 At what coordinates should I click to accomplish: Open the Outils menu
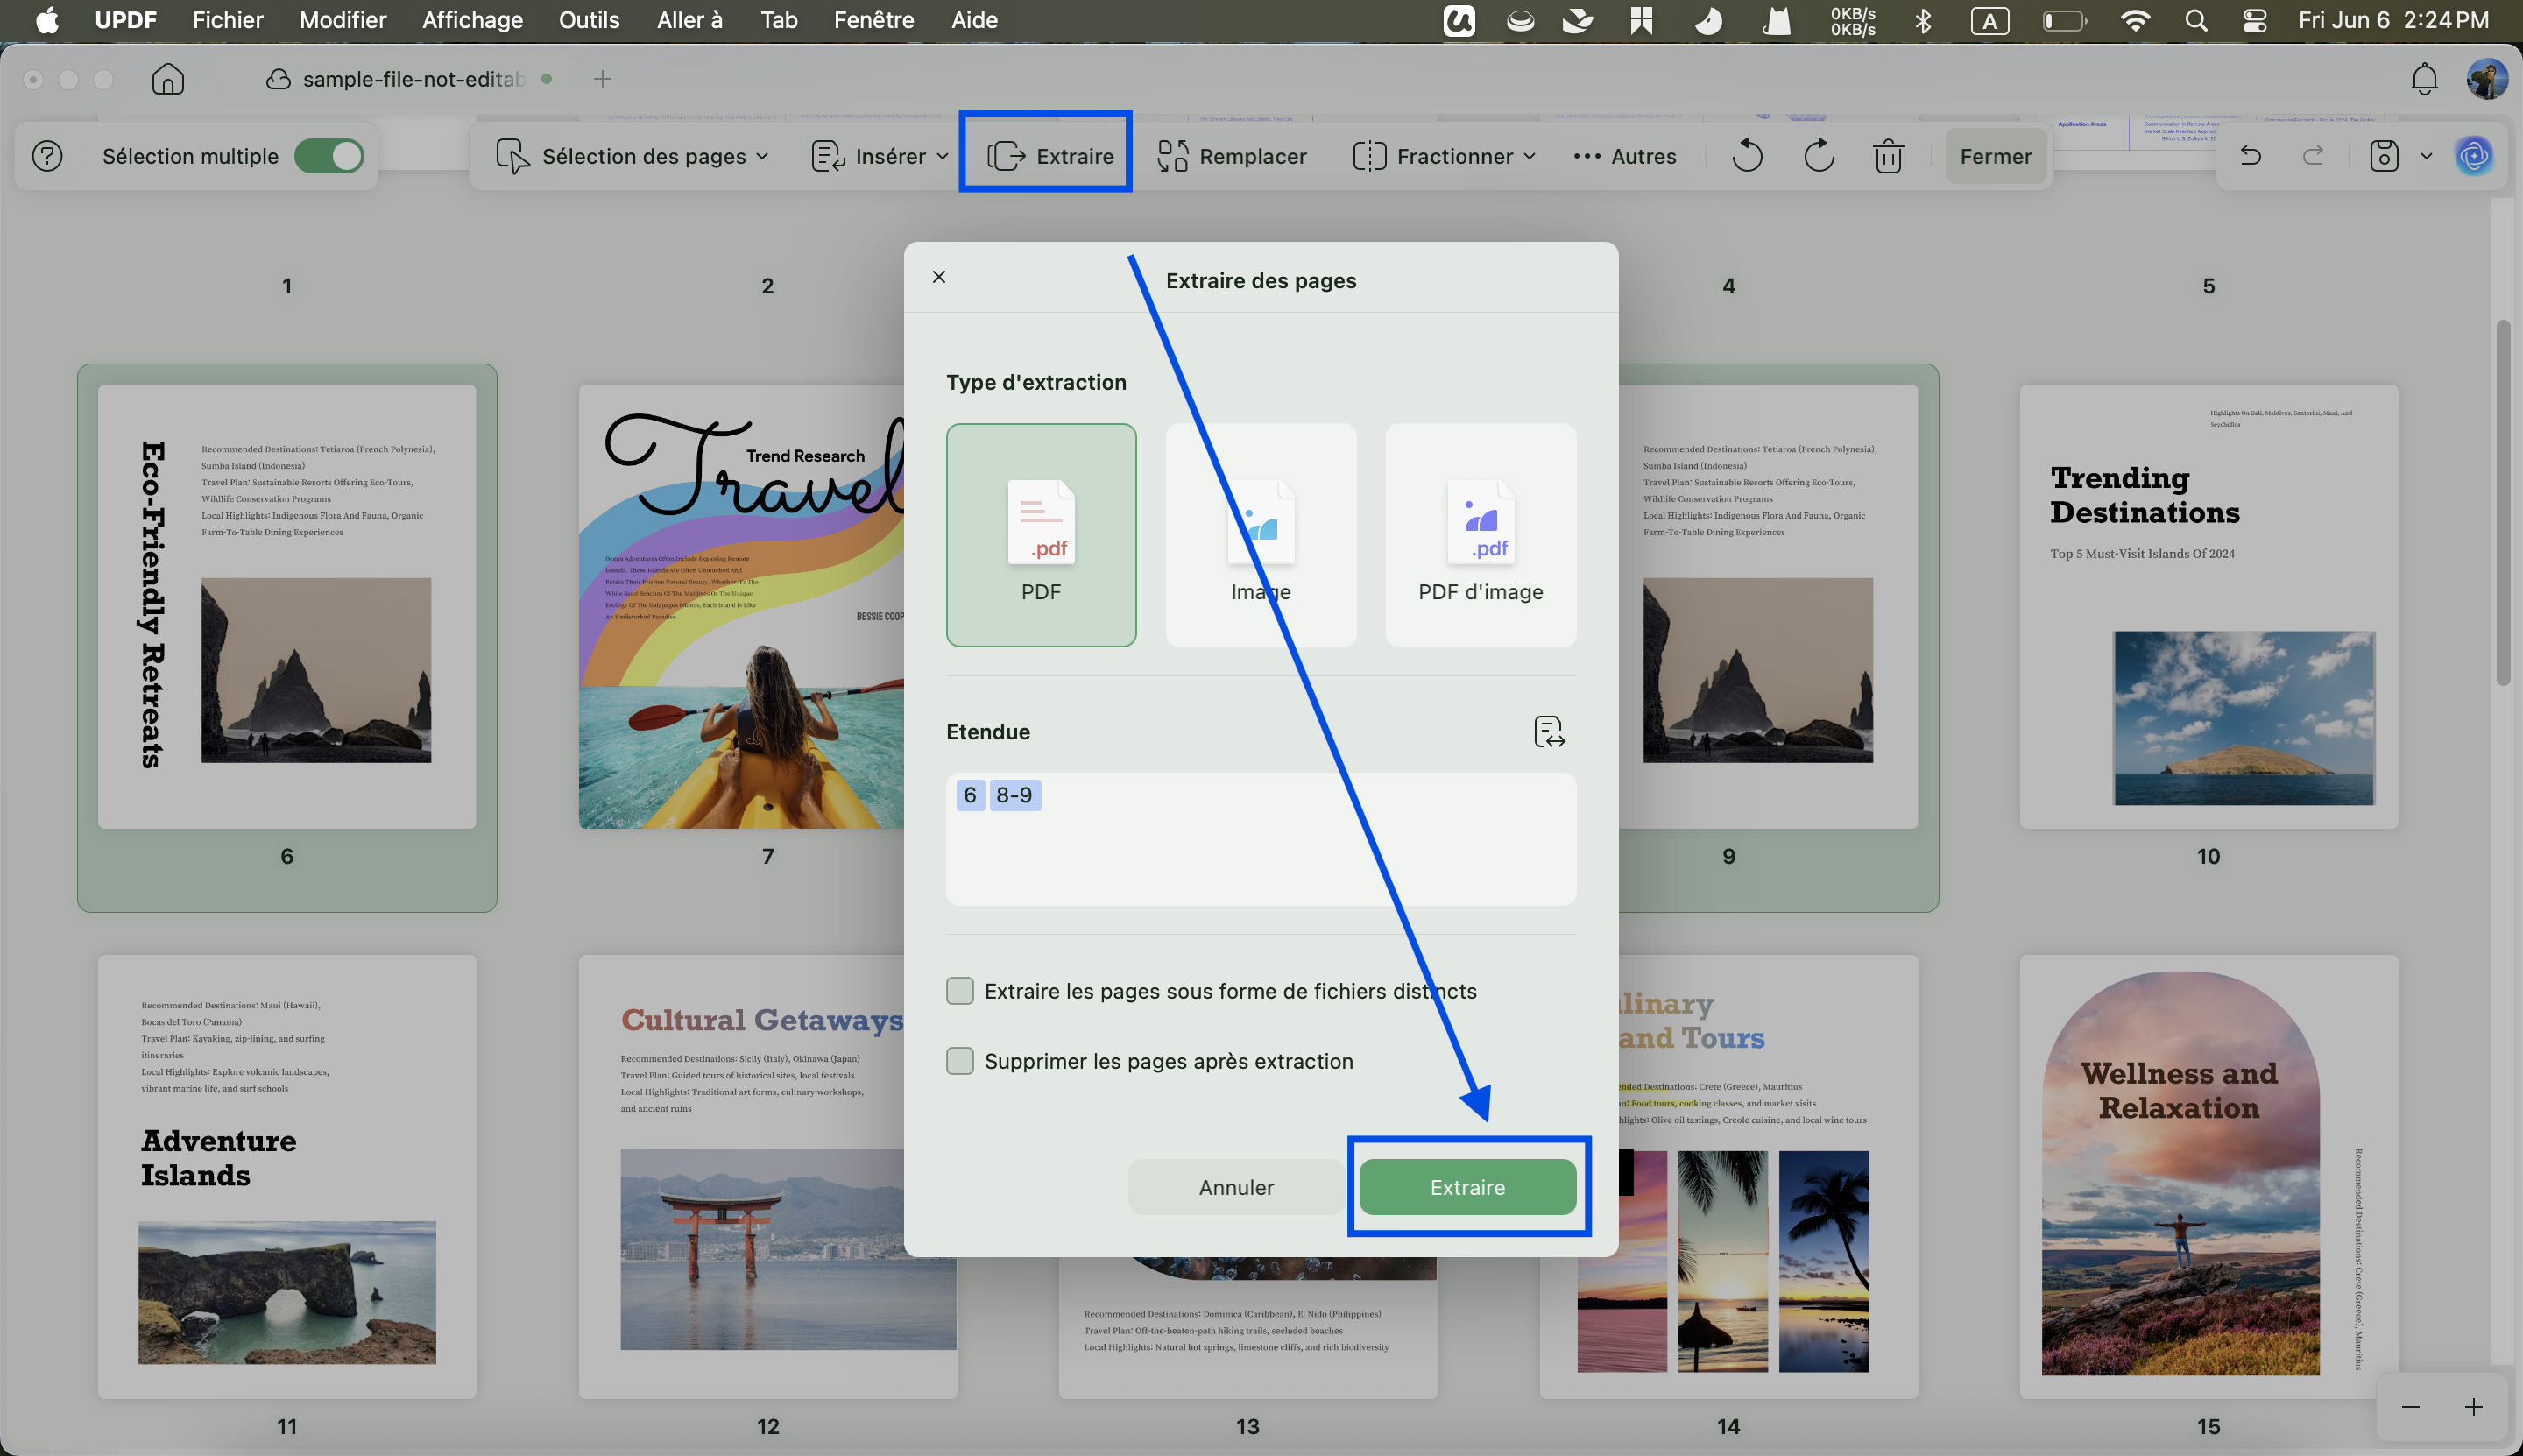[589, 20]
